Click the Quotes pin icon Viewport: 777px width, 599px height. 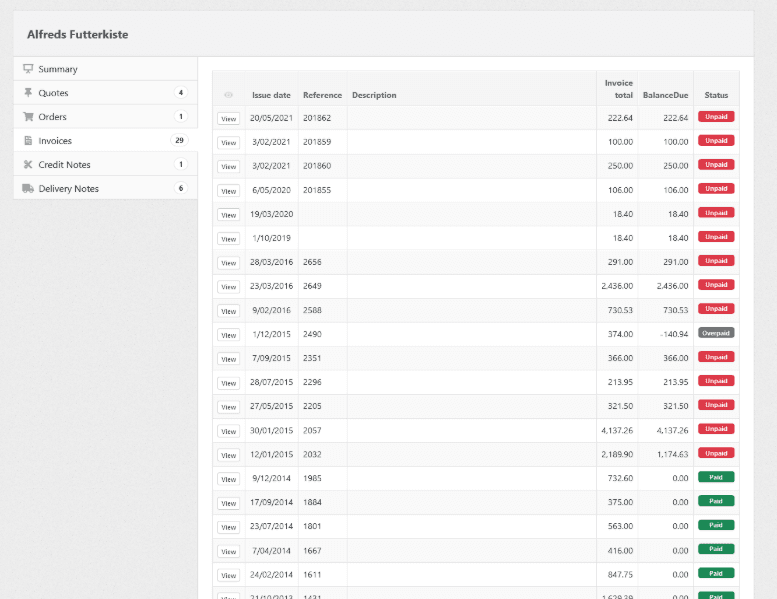[28, 93]
